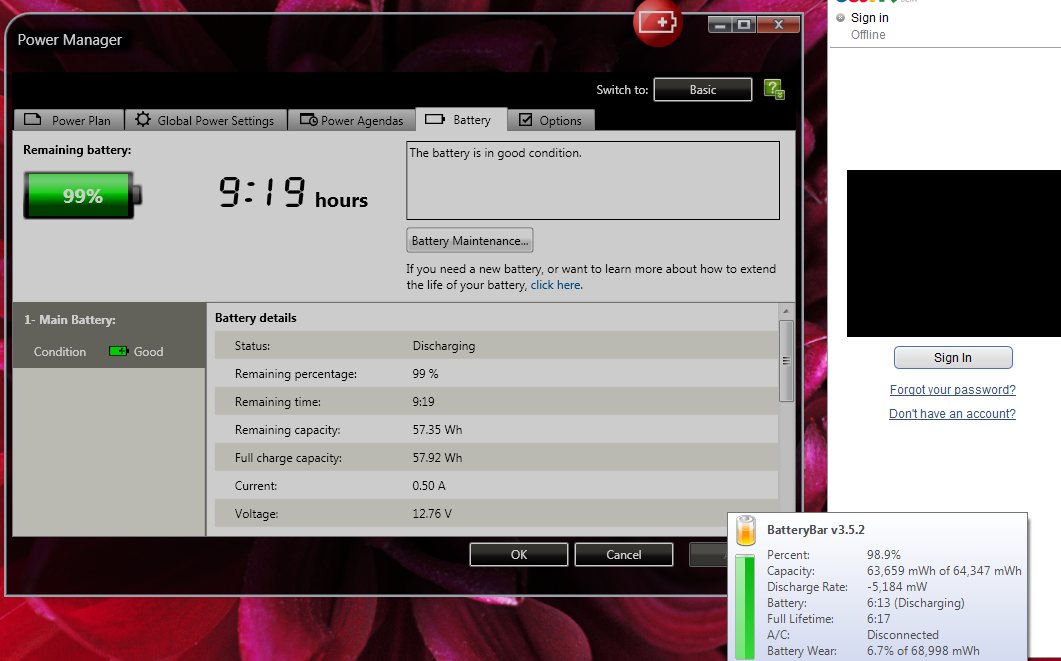Viewport: 1061px width, 661px height.
Task: Close the Power Manager window
Action: 778,25
